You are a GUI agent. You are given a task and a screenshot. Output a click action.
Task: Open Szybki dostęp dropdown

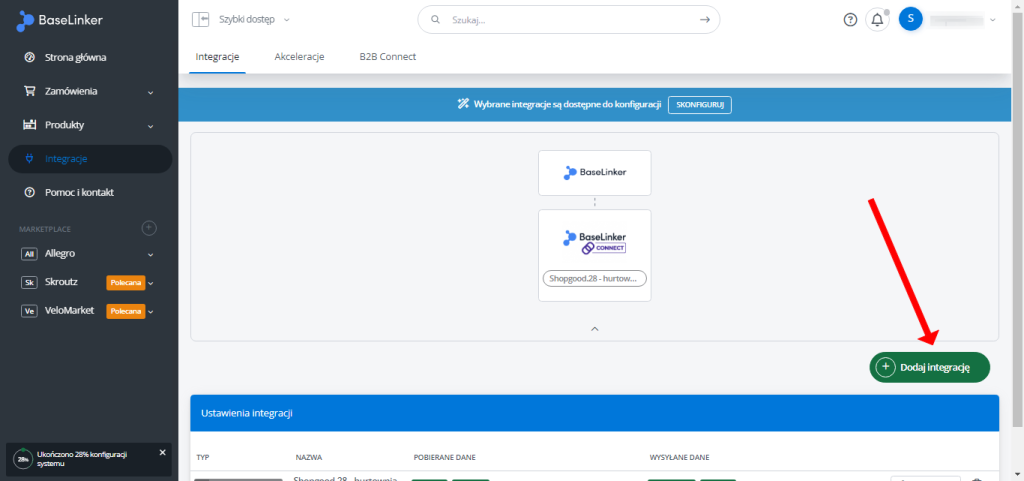click(x=254, y=20)
